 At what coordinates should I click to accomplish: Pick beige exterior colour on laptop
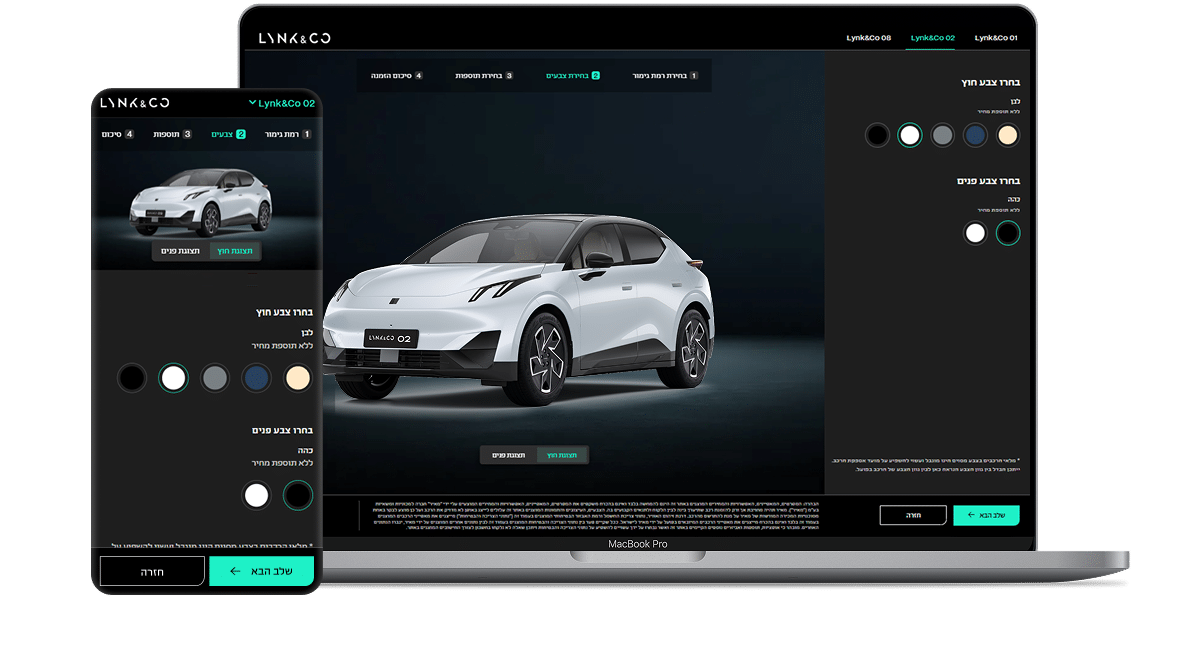pyautogui.click(x=1008, y=136)
